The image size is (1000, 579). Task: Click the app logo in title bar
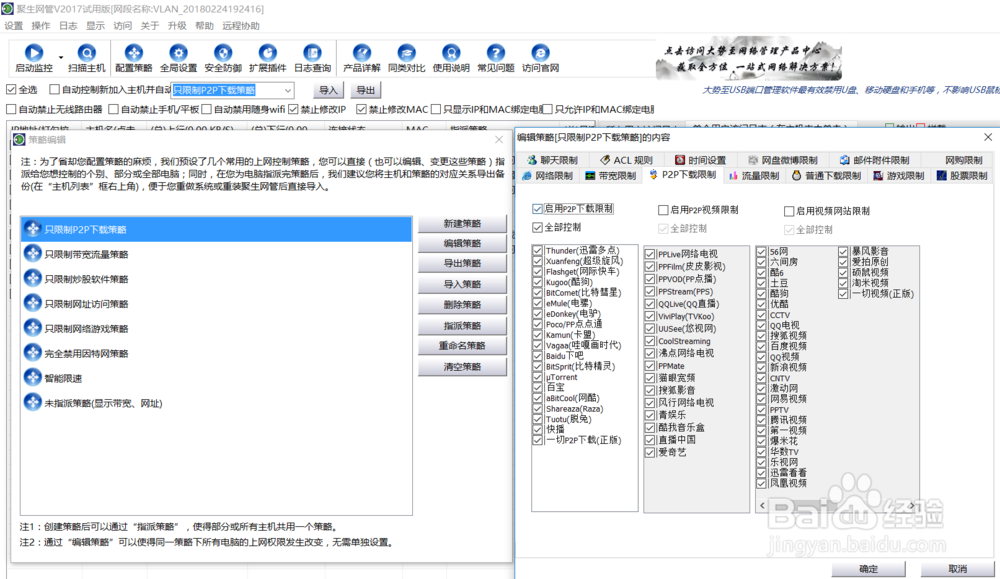click(x=7, y=8)
